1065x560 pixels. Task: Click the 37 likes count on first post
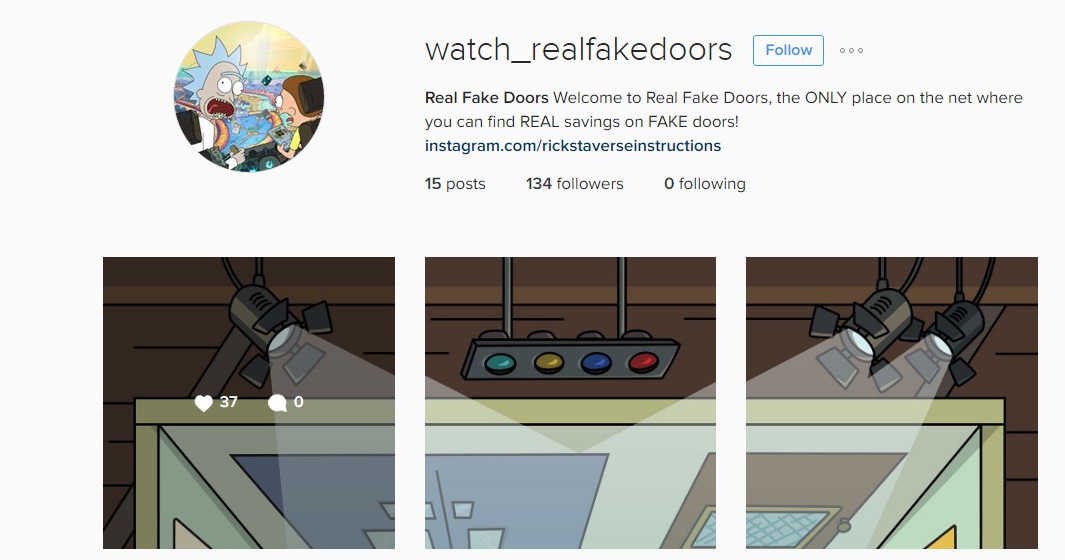pos(229,402)
